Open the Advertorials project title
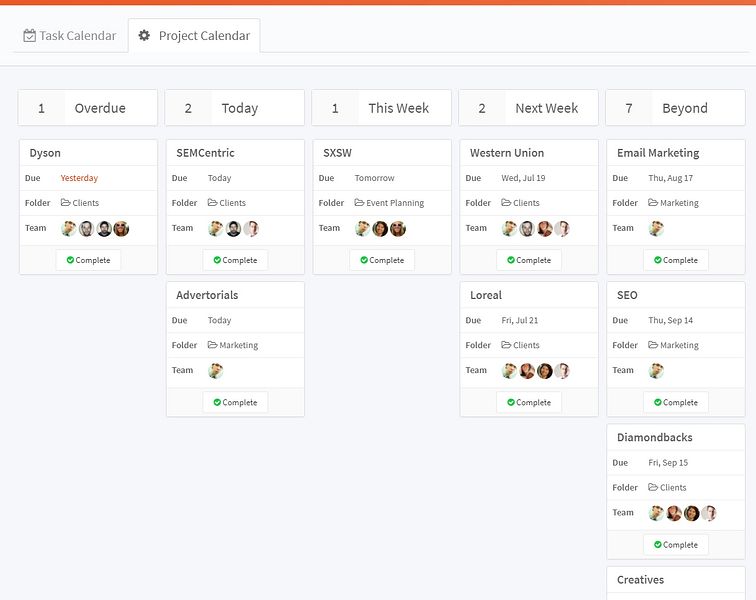 click(207, 295)
